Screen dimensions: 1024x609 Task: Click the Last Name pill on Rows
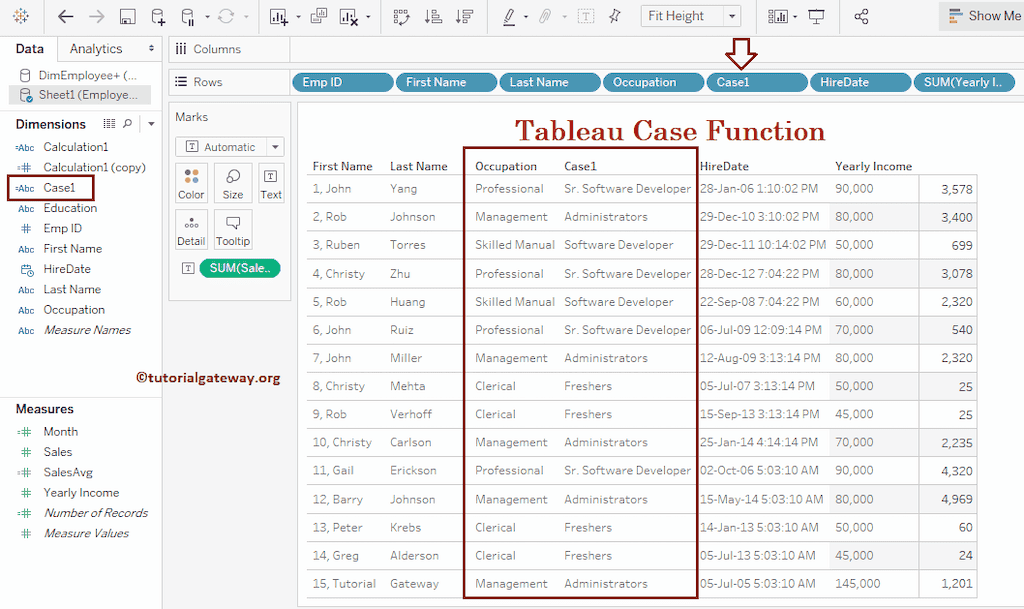[x=550, y=82]
